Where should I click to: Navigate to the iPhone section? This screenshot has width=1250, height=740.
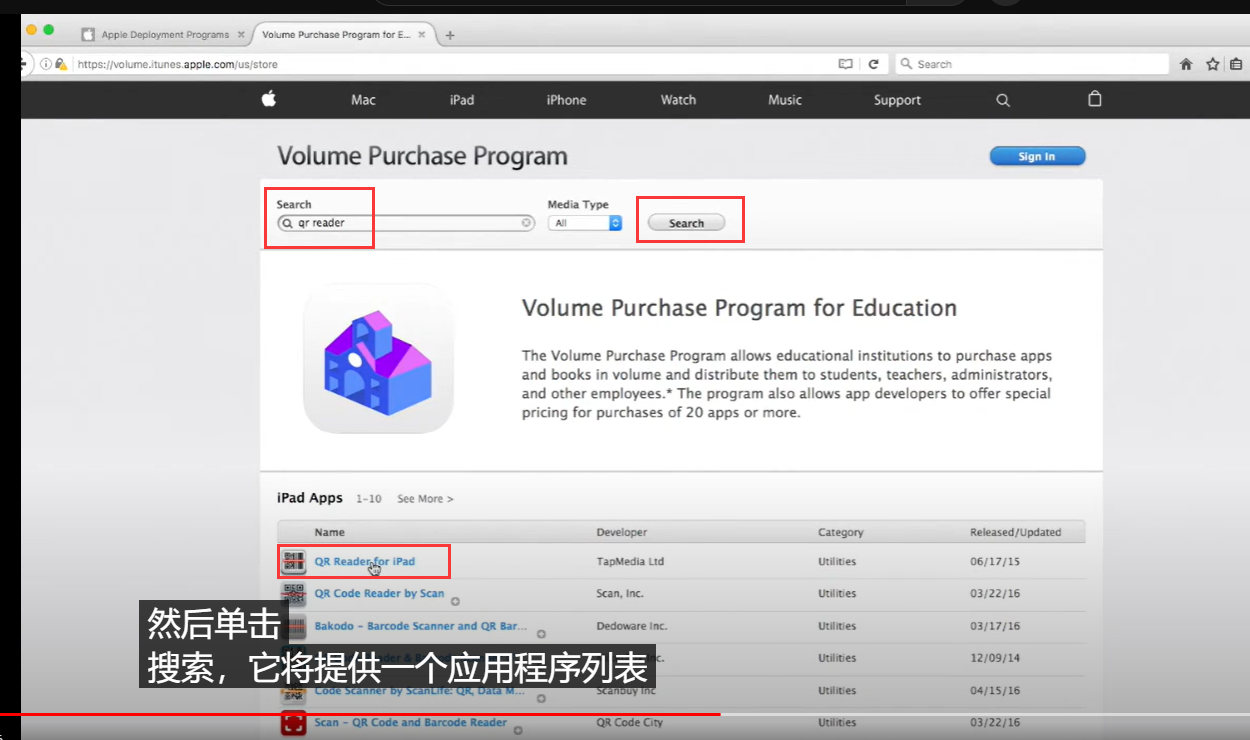pyautogui.click(x=566, y=100)
